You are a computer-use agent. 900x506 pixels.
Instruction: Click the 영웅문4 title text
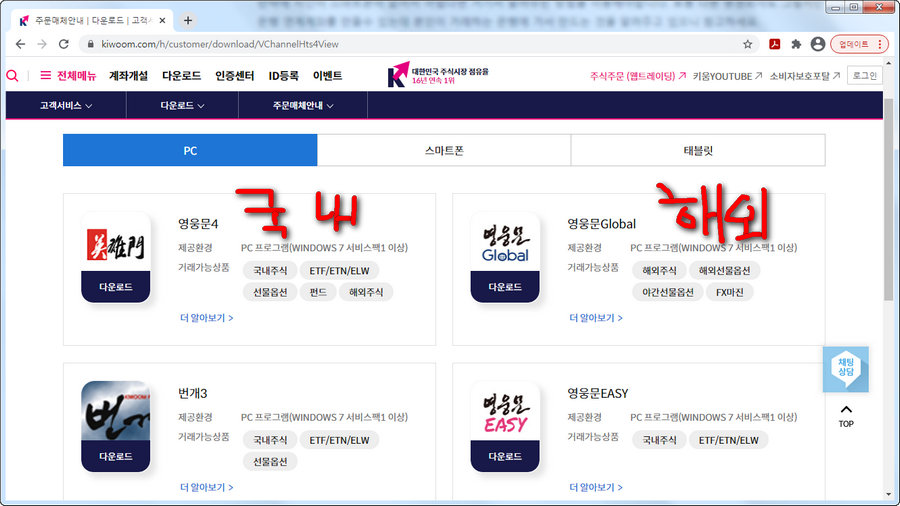click(198, 224)
